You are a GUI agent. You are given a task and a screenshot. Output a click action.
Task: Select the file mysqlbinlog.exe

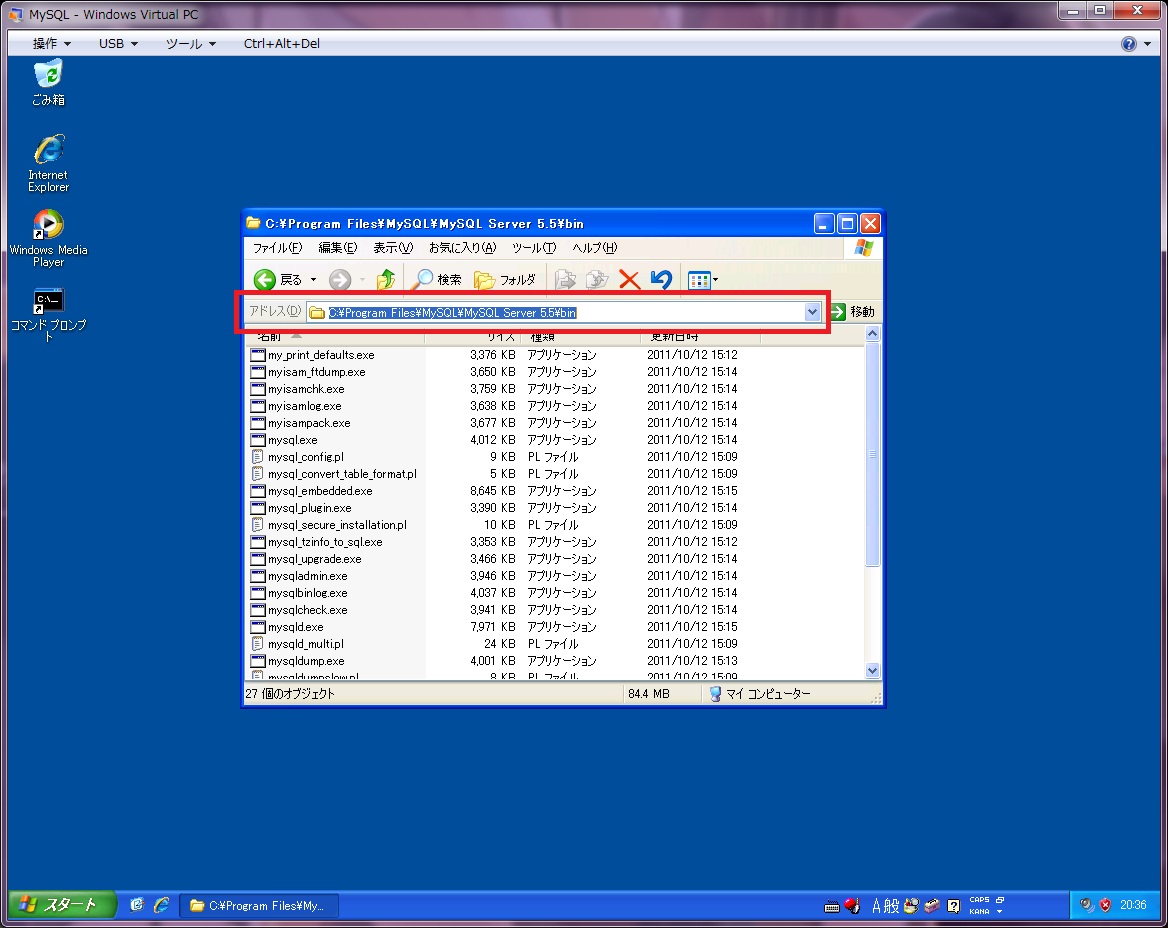click(x=308, y=594)
